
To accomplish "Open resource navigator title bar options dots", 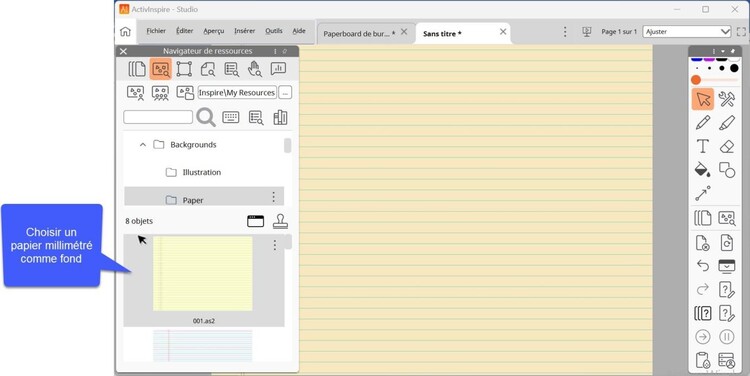I will click(275, 51).
